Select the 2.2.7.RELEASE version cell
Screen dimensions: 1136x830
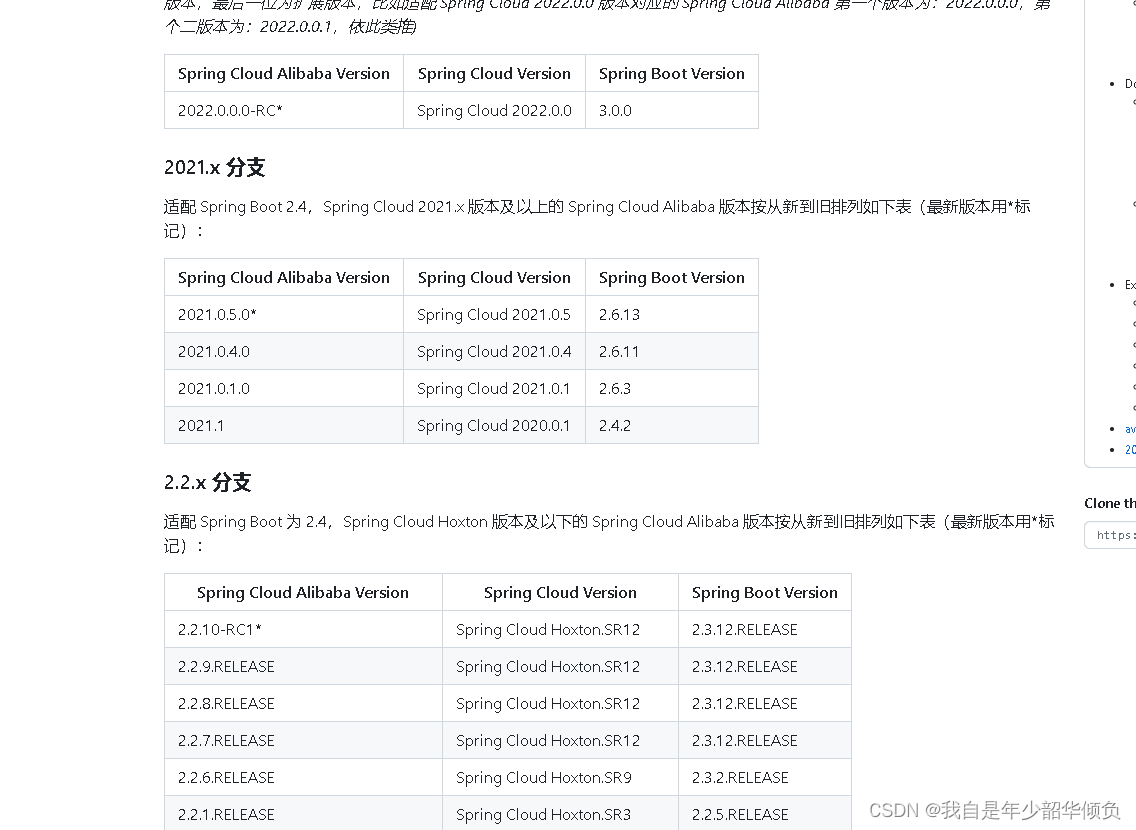[304, 740]
